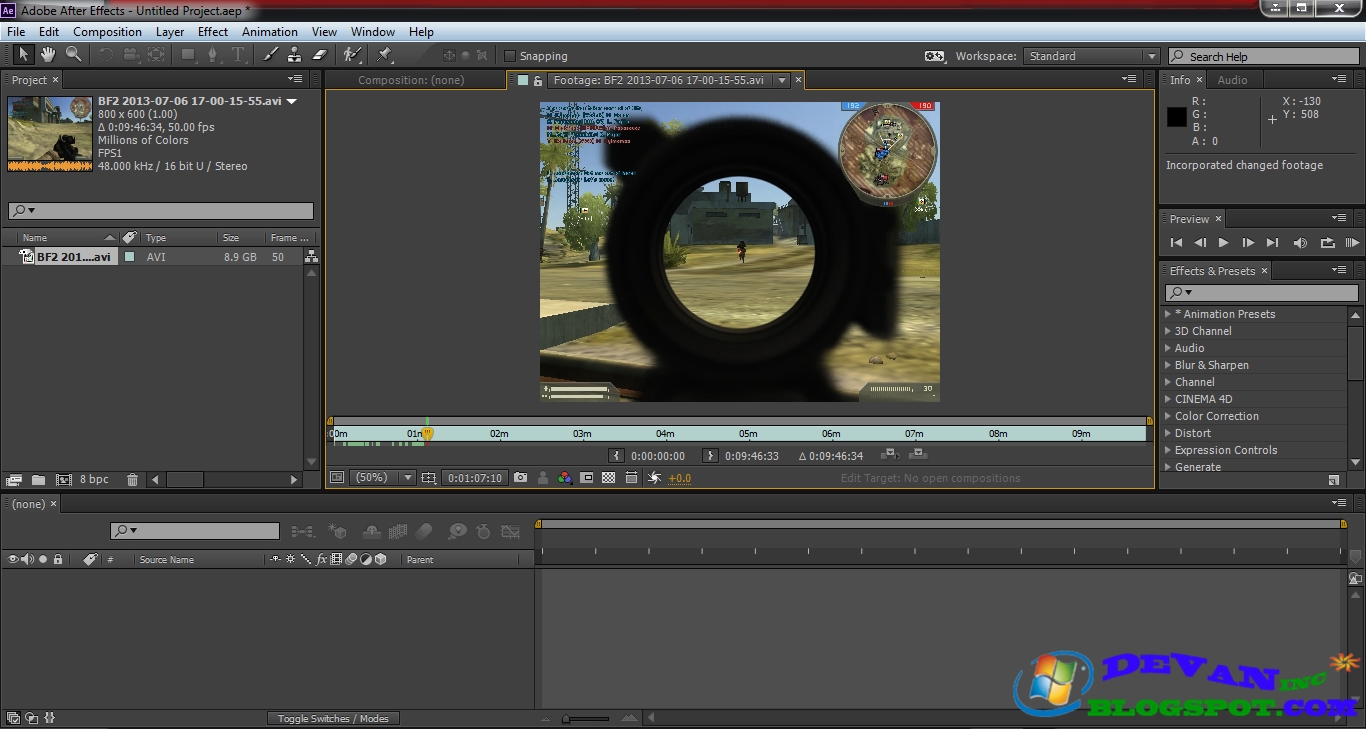
Task: Switch to Composition: (none) tab
Action: coord(411,80)
